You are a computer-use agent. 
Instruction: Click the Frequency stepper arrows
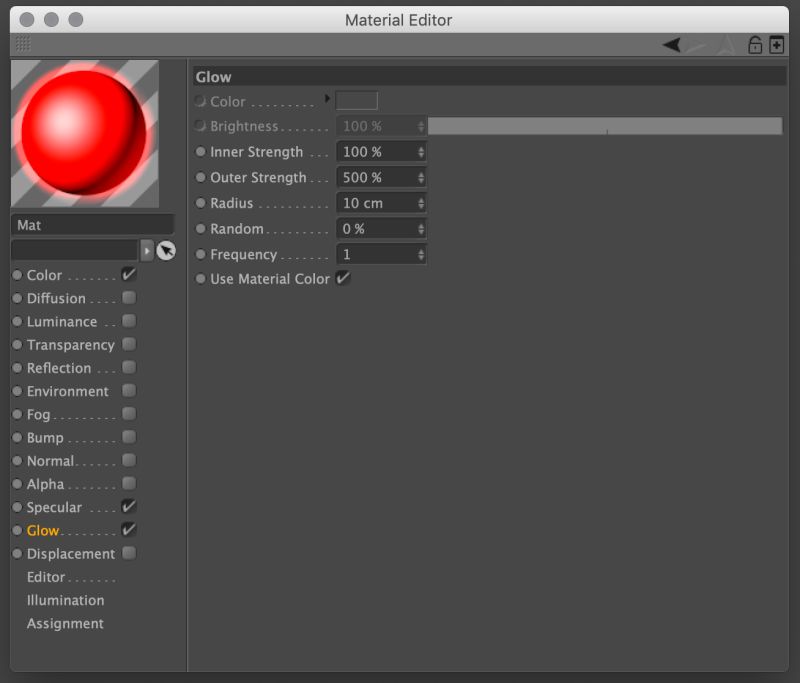420,254
